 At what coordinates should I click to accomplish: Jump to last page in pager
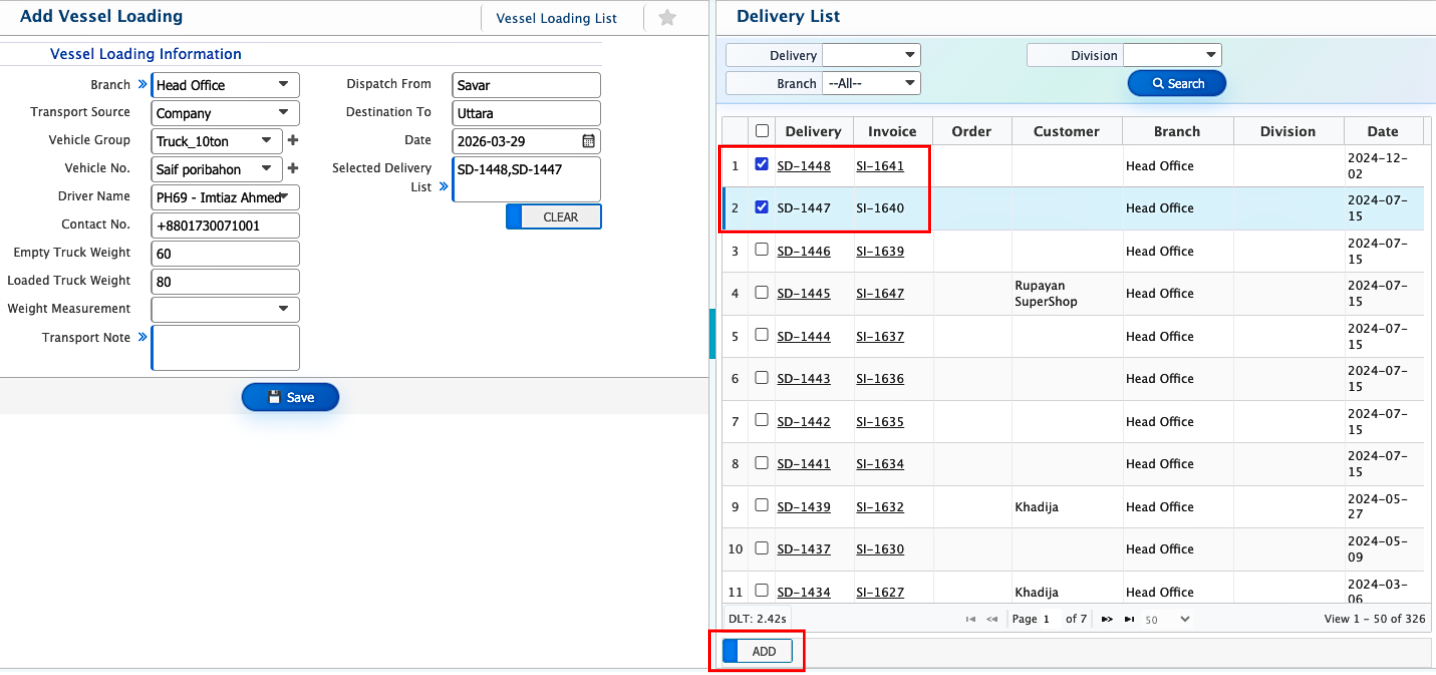[1129, 619]
